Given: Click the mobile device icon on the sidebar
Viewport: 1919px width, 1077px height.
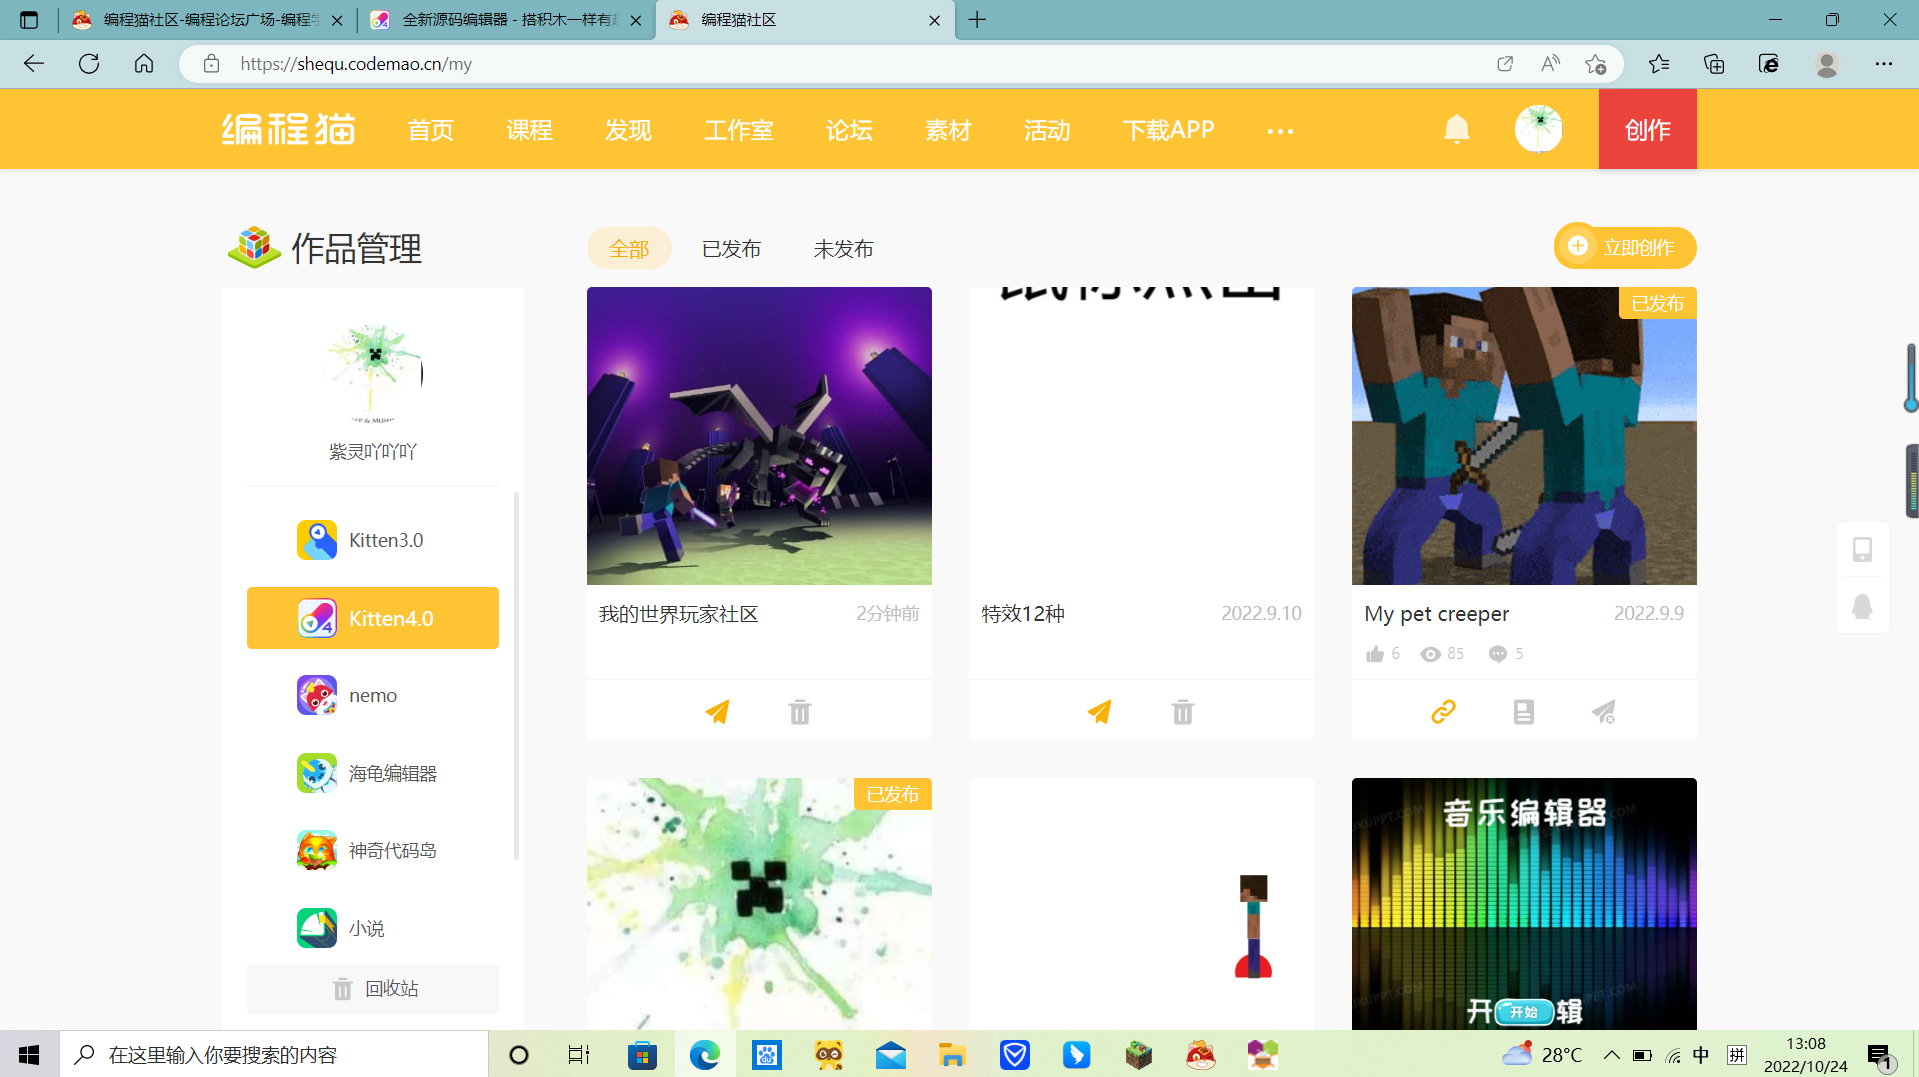Looking at the screenshot, I should [1862, 550].
